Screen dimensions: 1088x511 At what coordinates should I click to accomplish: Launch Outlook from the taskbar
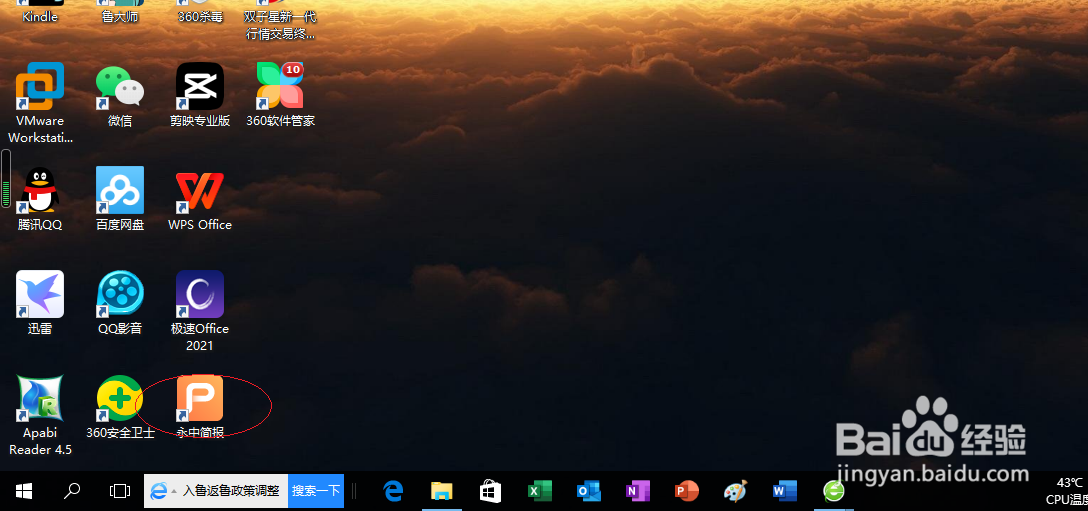coord(588,491)
